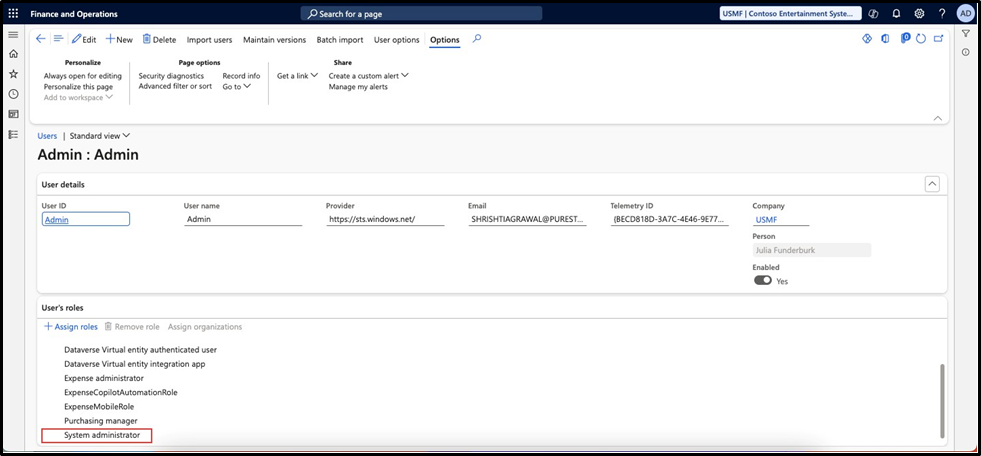Click the USMF company link field
981x456 pixels.
click(x=781, y=220)
